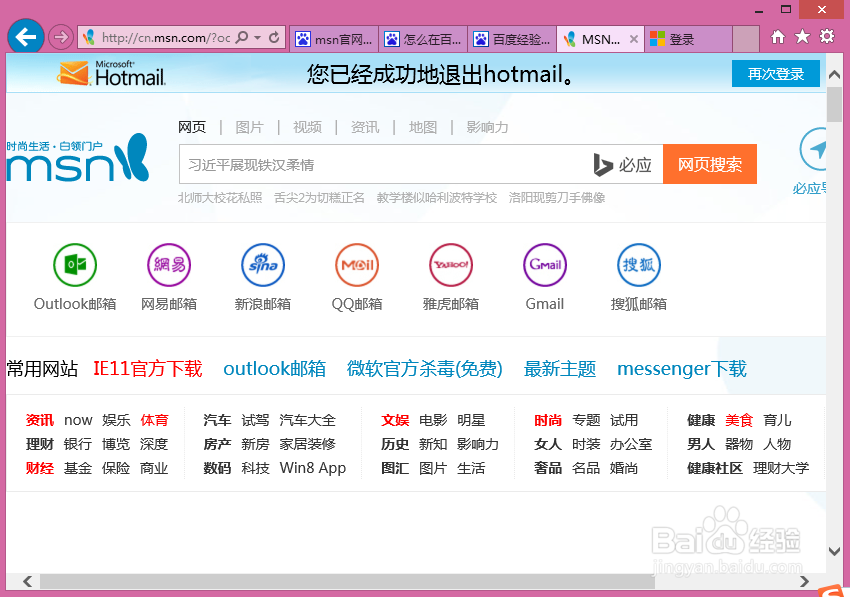Open 雅虎邮箱 using the Yahoo icon
Image resolution: width=850 pixels, height=597 pixels.
[x=450, y=265]
